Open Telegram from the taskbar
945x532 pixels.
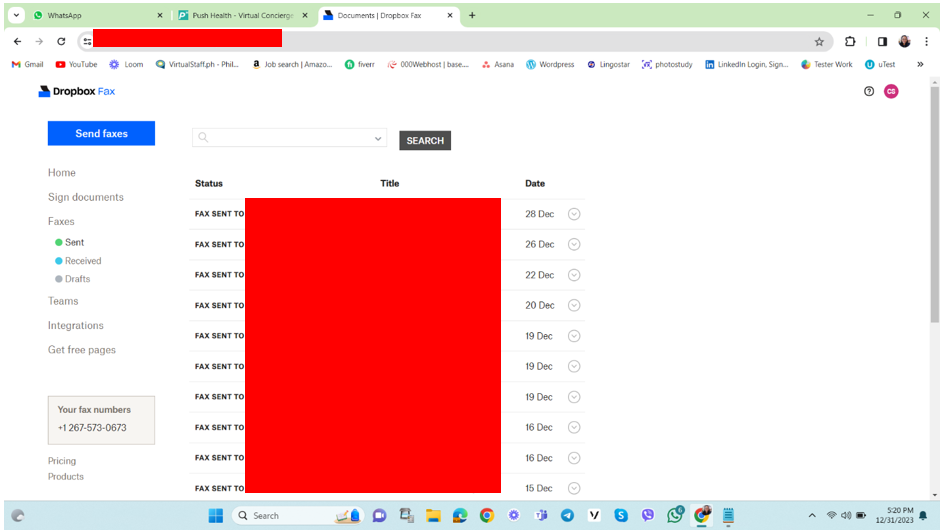[x=567, y=516]
